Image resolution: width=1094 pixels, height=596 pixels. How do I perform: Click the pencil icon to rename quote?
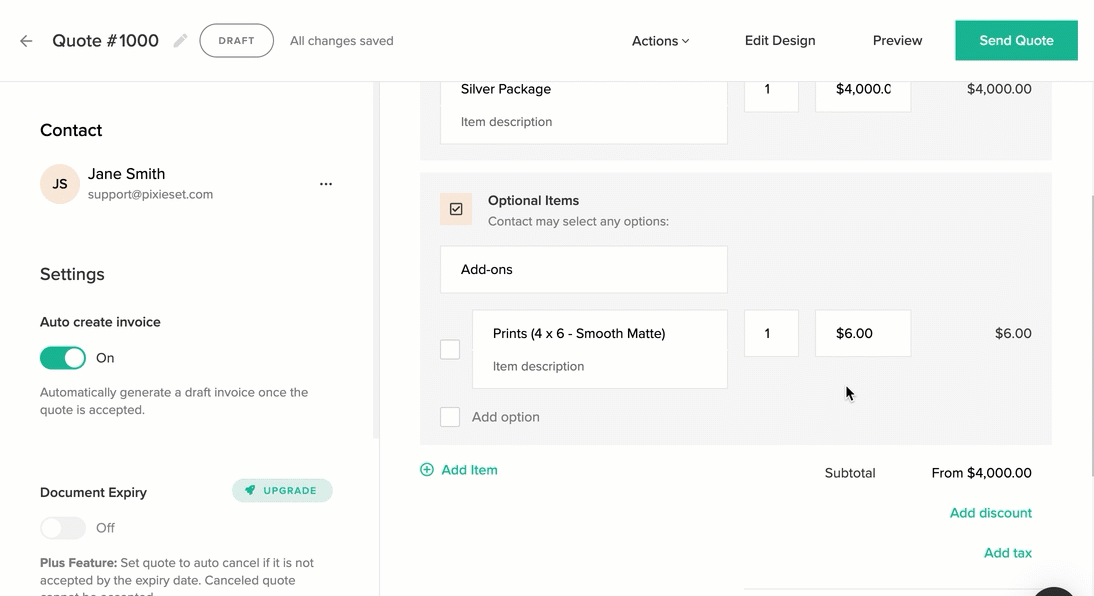[180, 40]
